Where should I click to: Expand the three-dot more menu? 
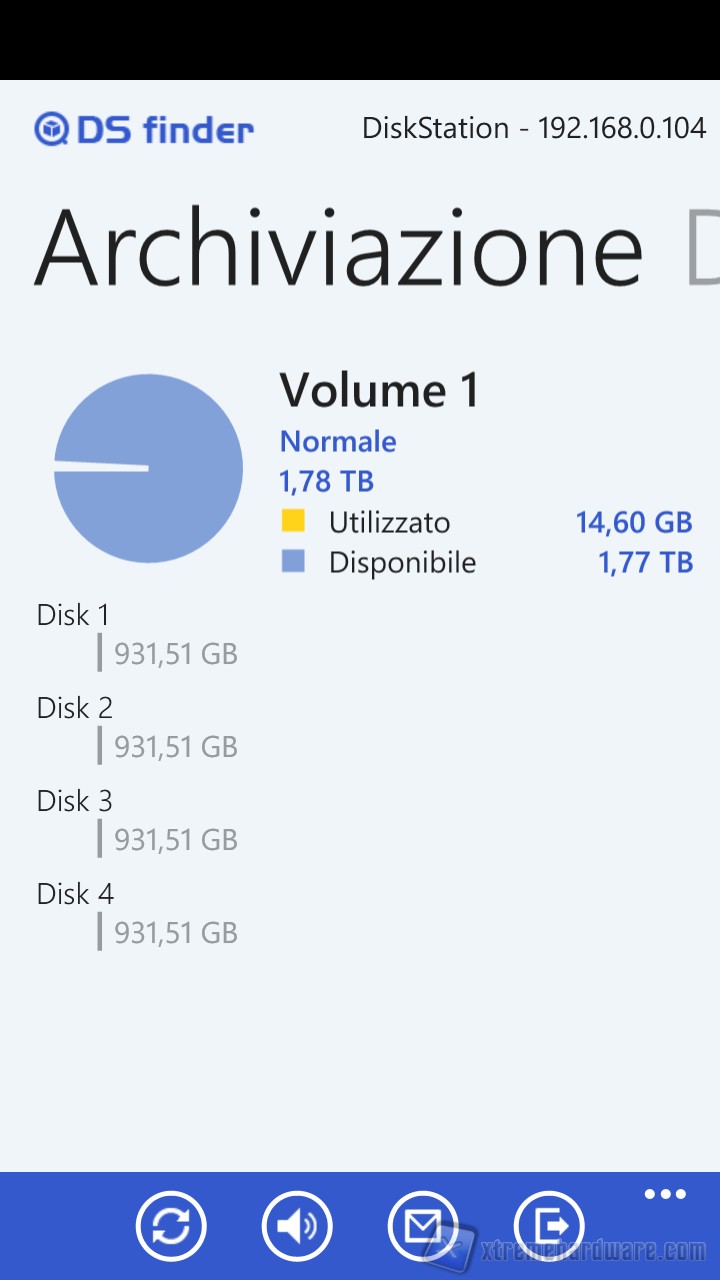point(665,1194)
